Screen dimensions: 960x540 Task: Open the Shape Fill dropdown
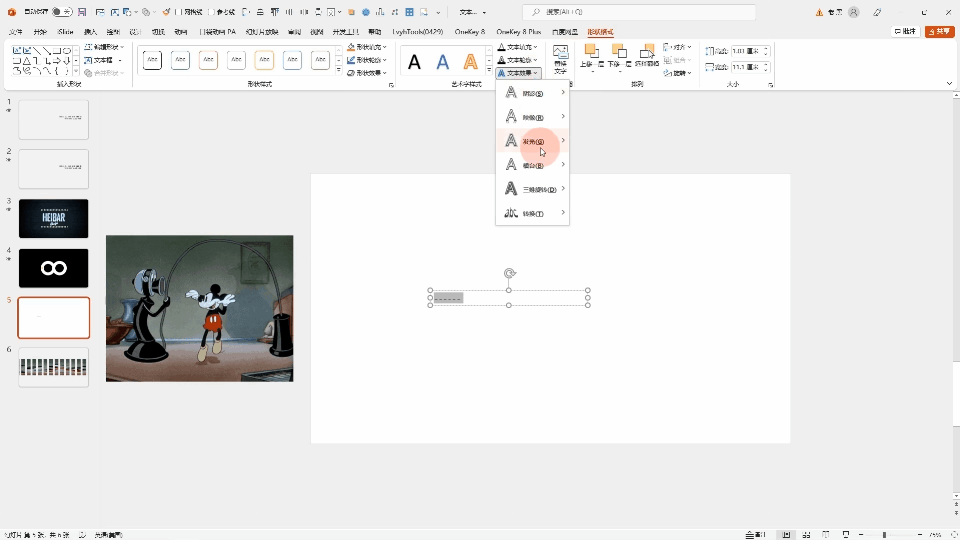pyautogui.click(x=367, y=47)
